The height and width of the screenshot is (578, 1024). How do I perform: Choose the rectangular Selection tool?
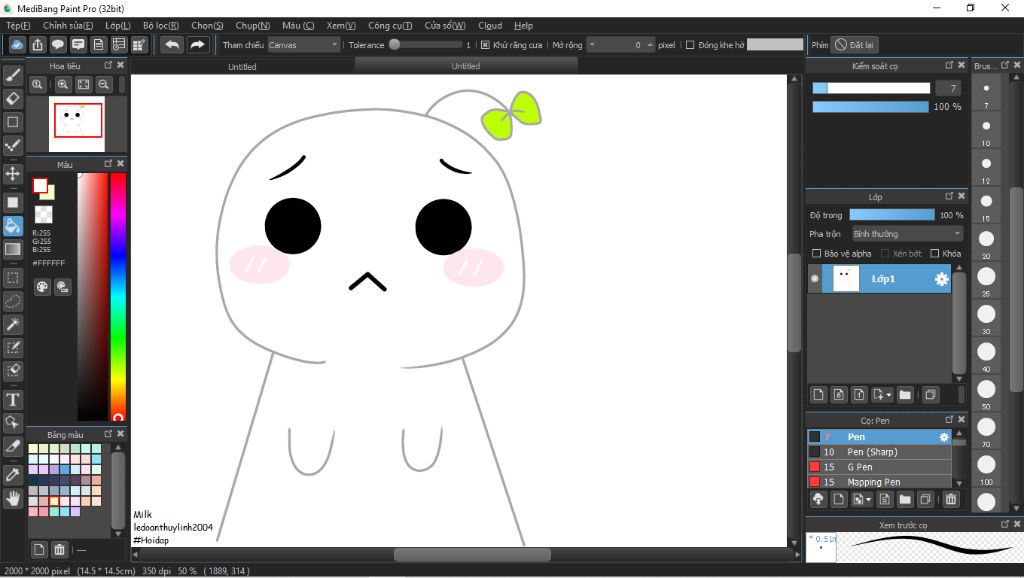click(12, 278)
